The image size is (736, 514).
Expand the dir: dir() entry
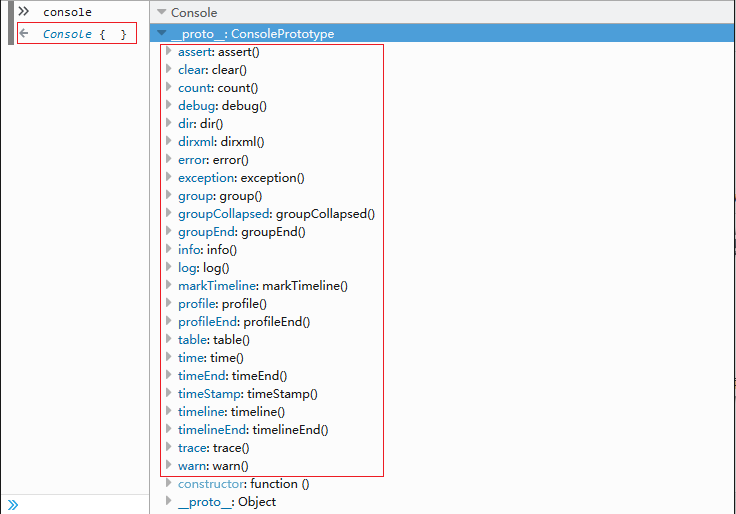169,123
